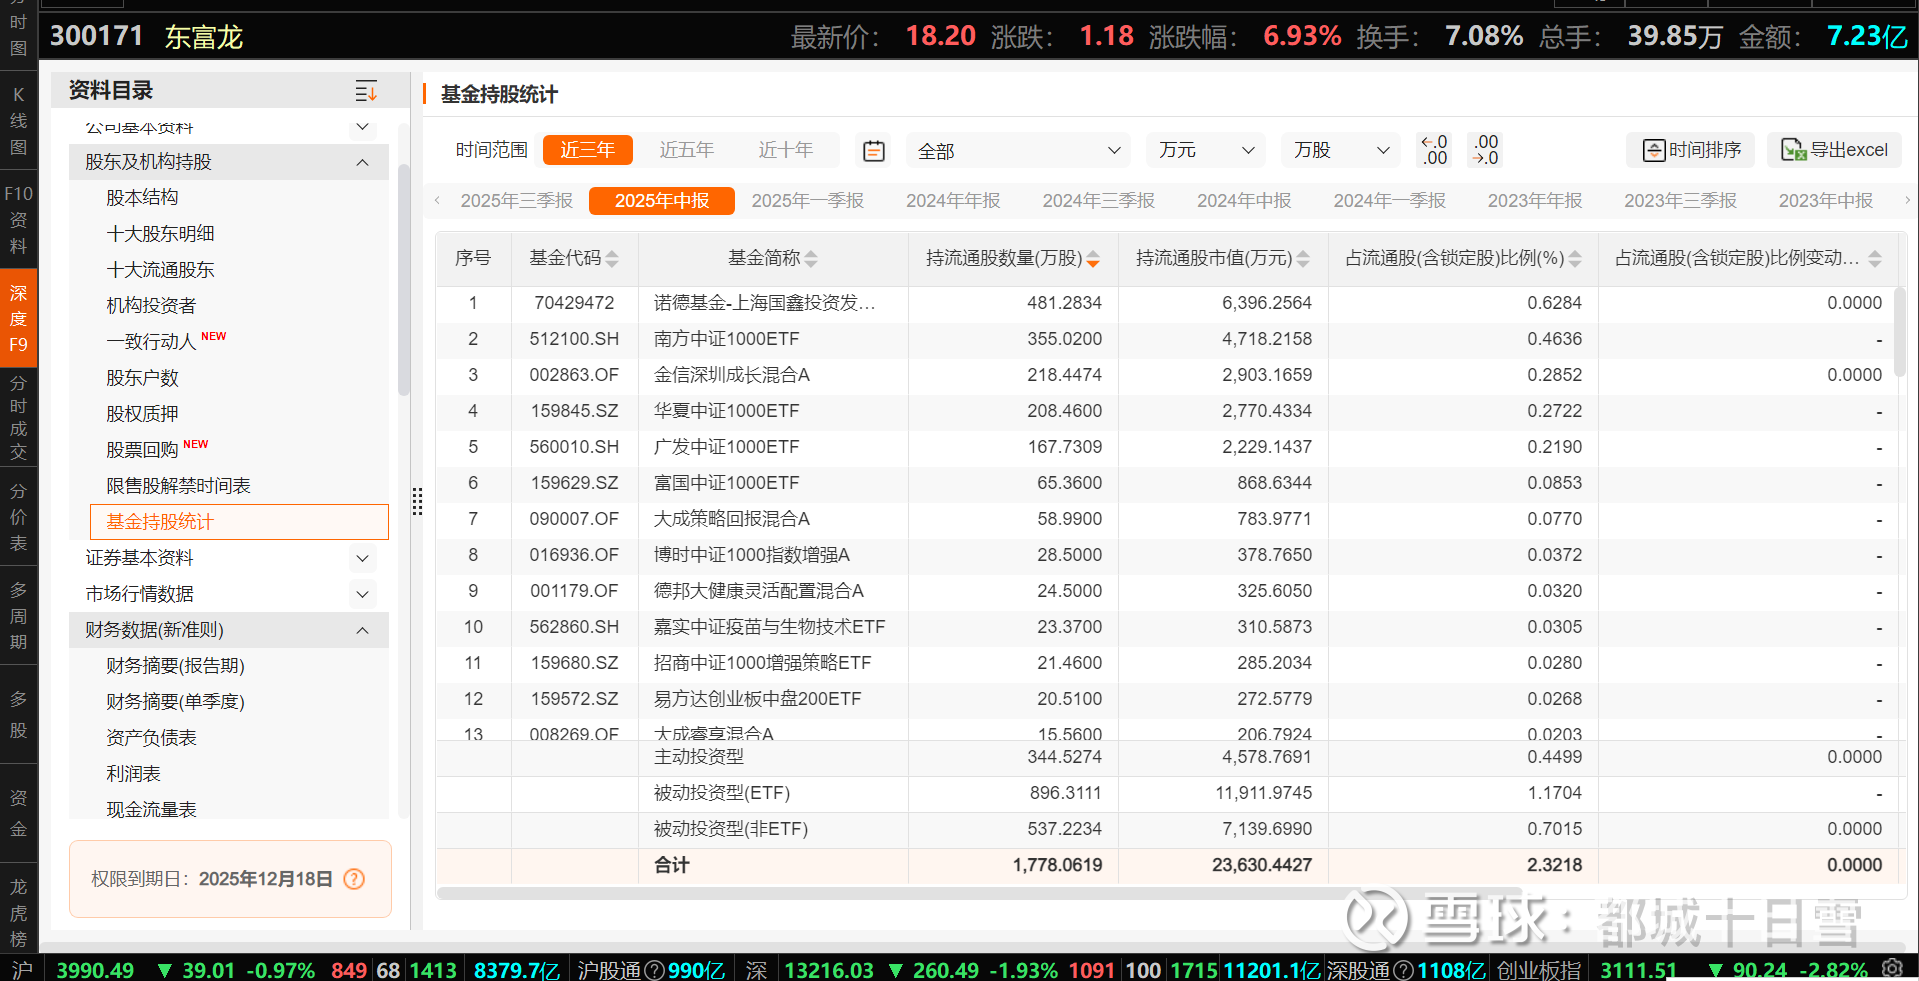Open 股东户数 in the directory
1919x981 pixels.
[x=142, y=378]
